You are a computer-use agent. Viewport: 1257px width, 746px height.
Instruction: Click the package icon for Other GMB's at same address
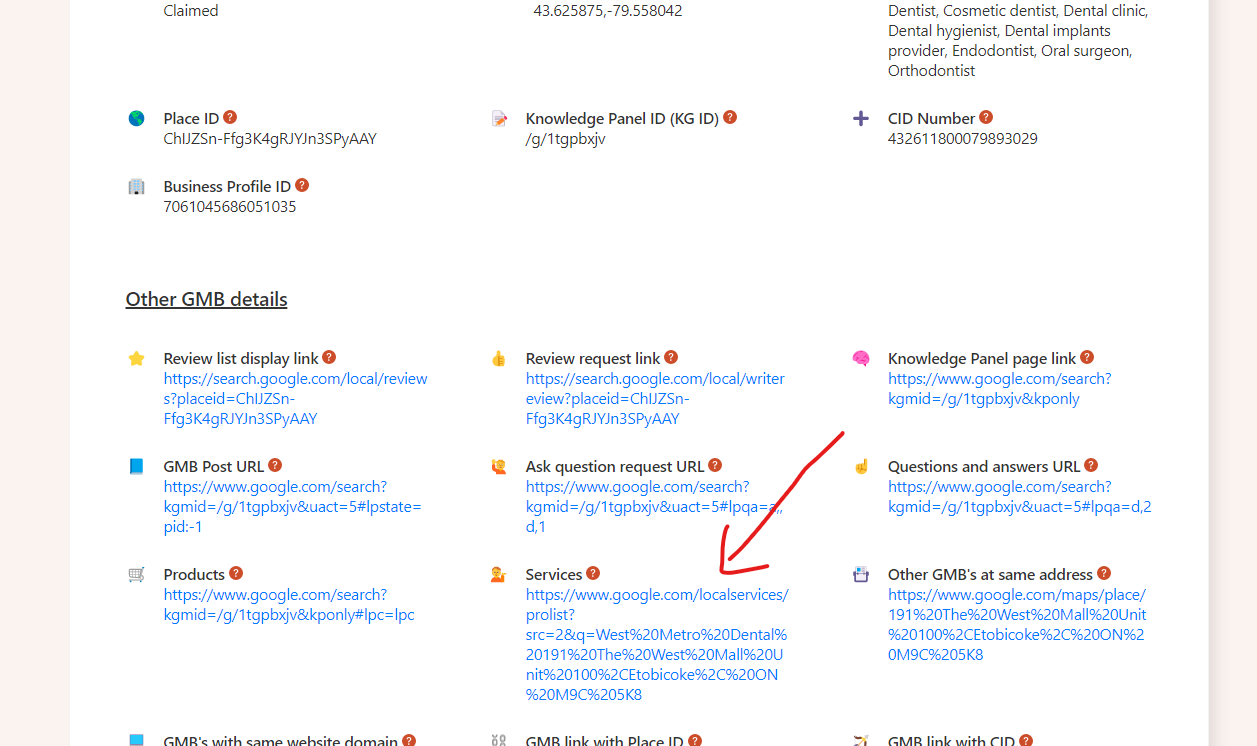[861, 574]
